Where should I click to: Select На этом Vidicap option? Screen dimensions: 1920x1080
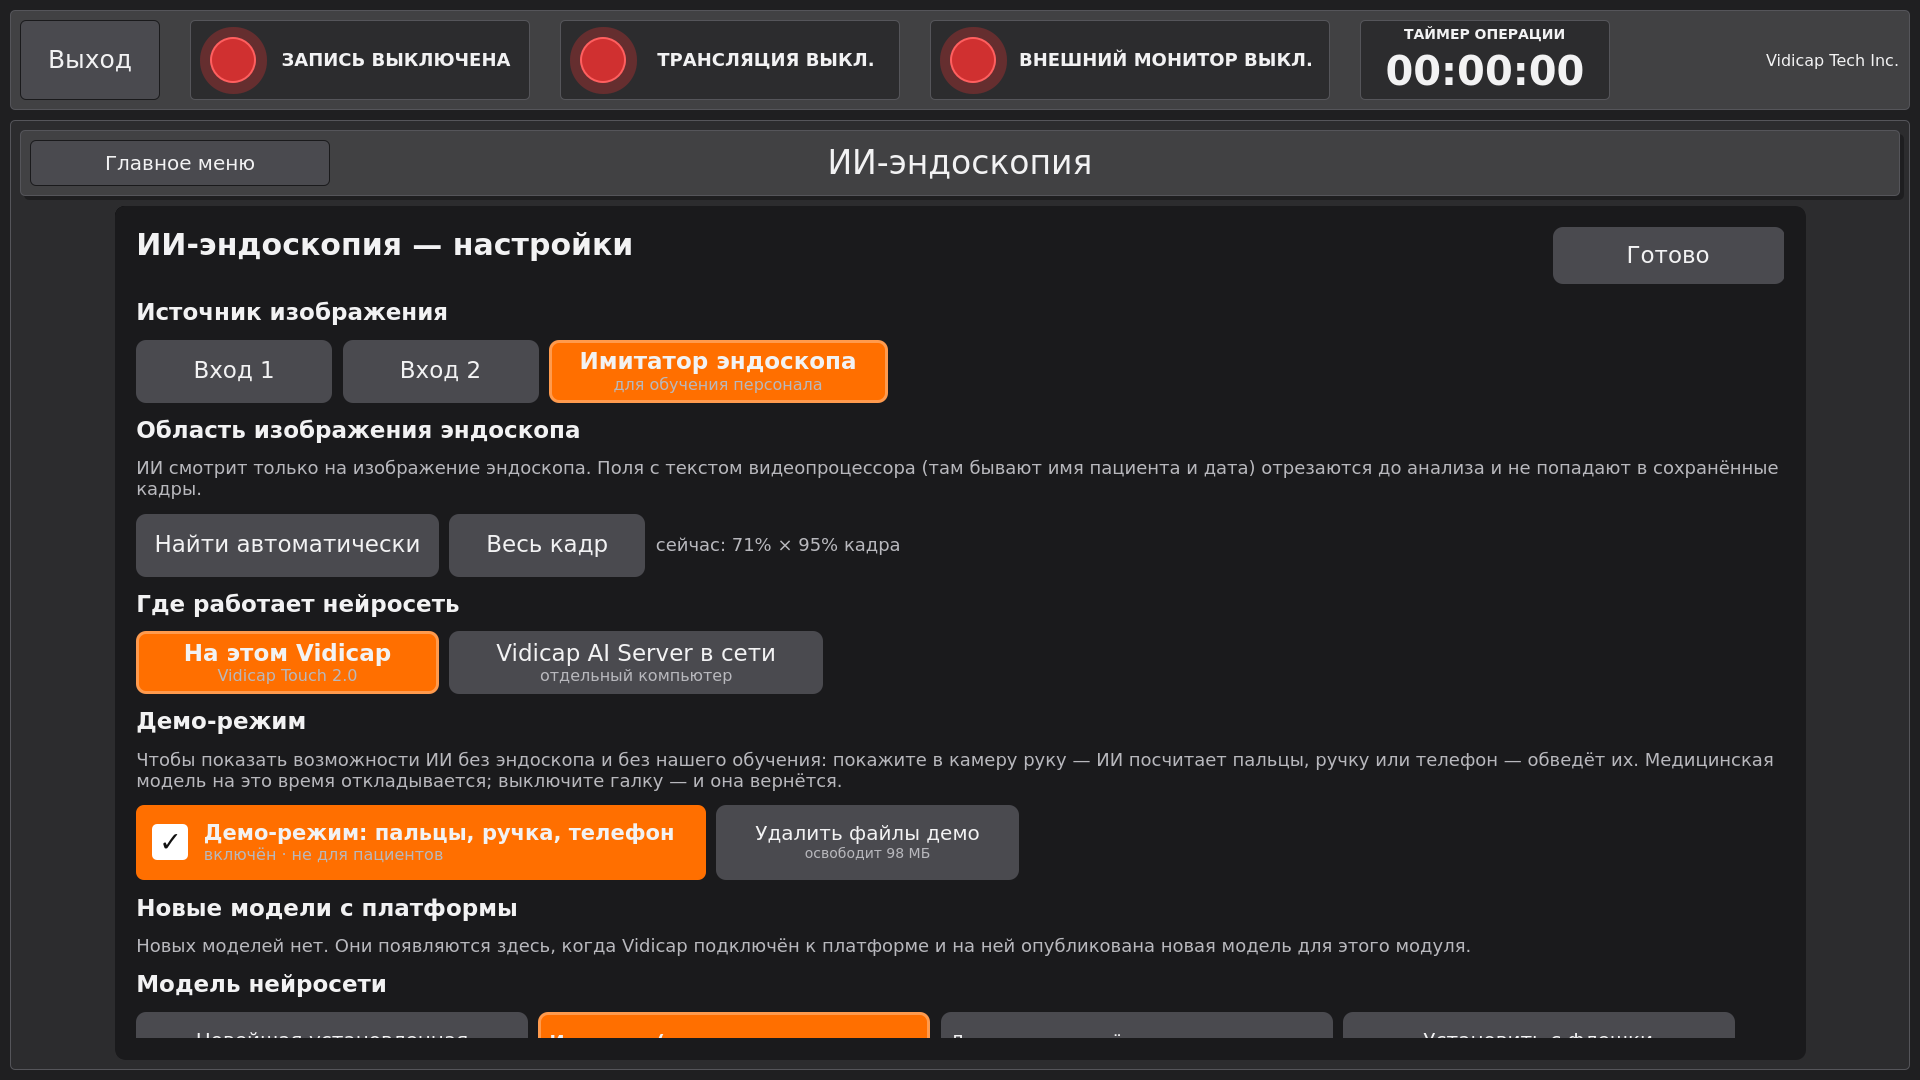click(287, 662)
